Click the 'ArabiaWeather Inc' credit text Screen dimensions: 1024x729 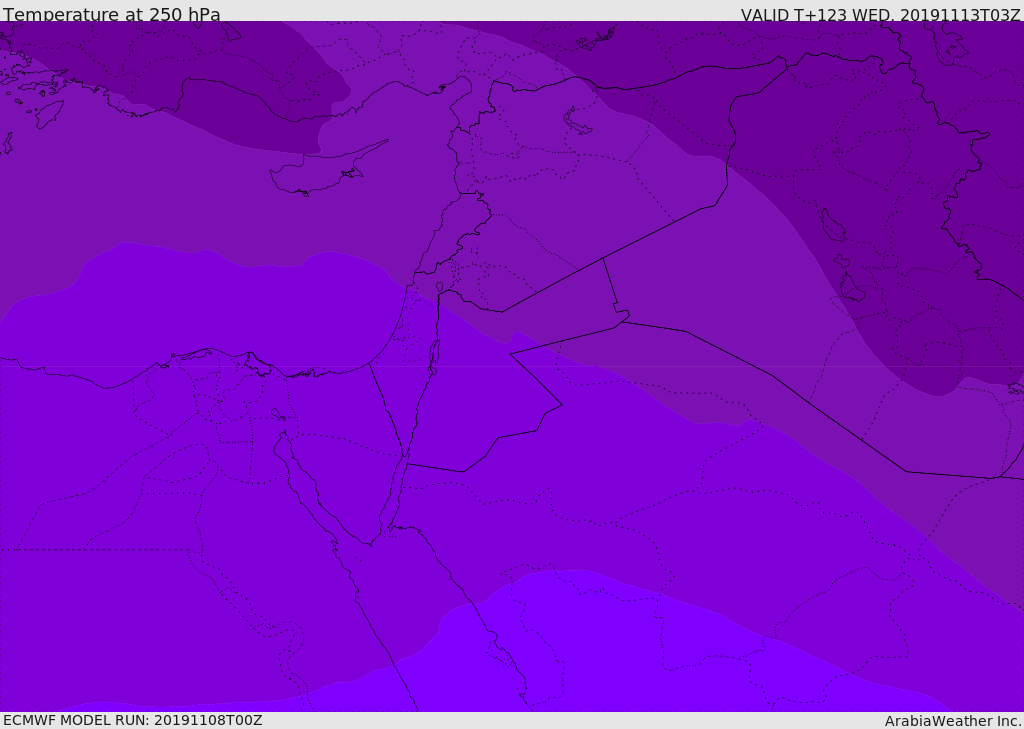[952, 721]
